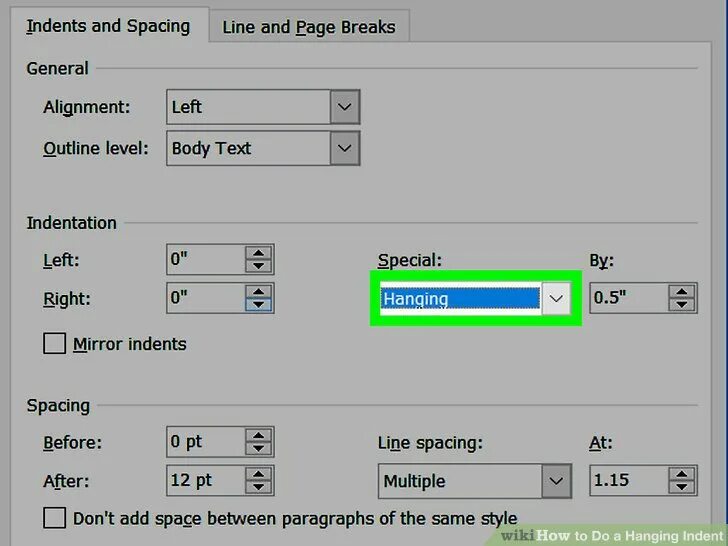Open the Alignment dropdown
The image size is (728, 546).
(345, 106)
